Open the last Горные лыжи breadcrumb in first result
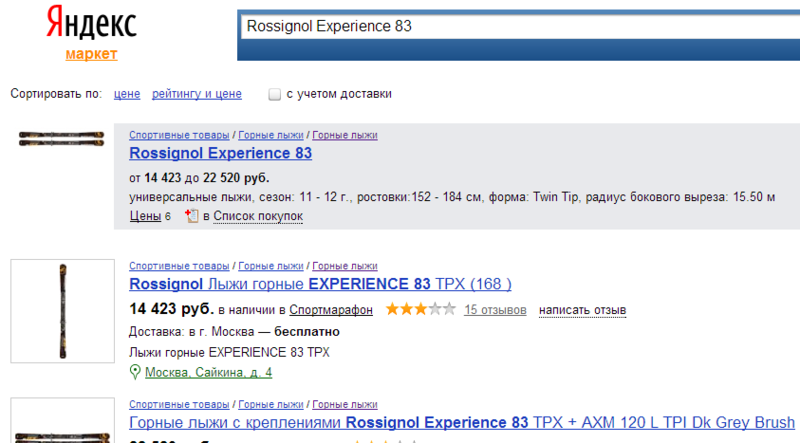Image resolution: width=800 pixels, height=443 pixels. 345,135
